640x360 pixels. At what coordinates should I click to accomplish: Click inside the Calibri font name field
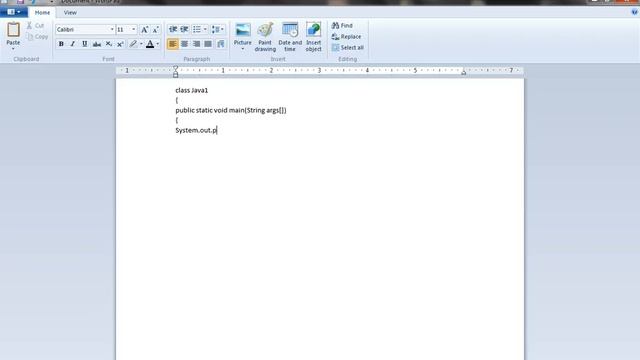click(82, 30)
